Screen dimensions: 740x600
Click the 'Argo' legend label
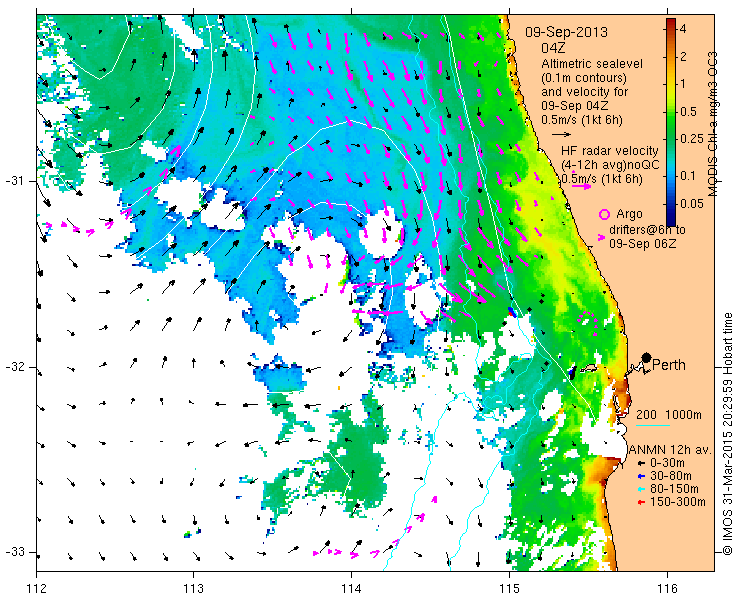[x=629, y=214]
